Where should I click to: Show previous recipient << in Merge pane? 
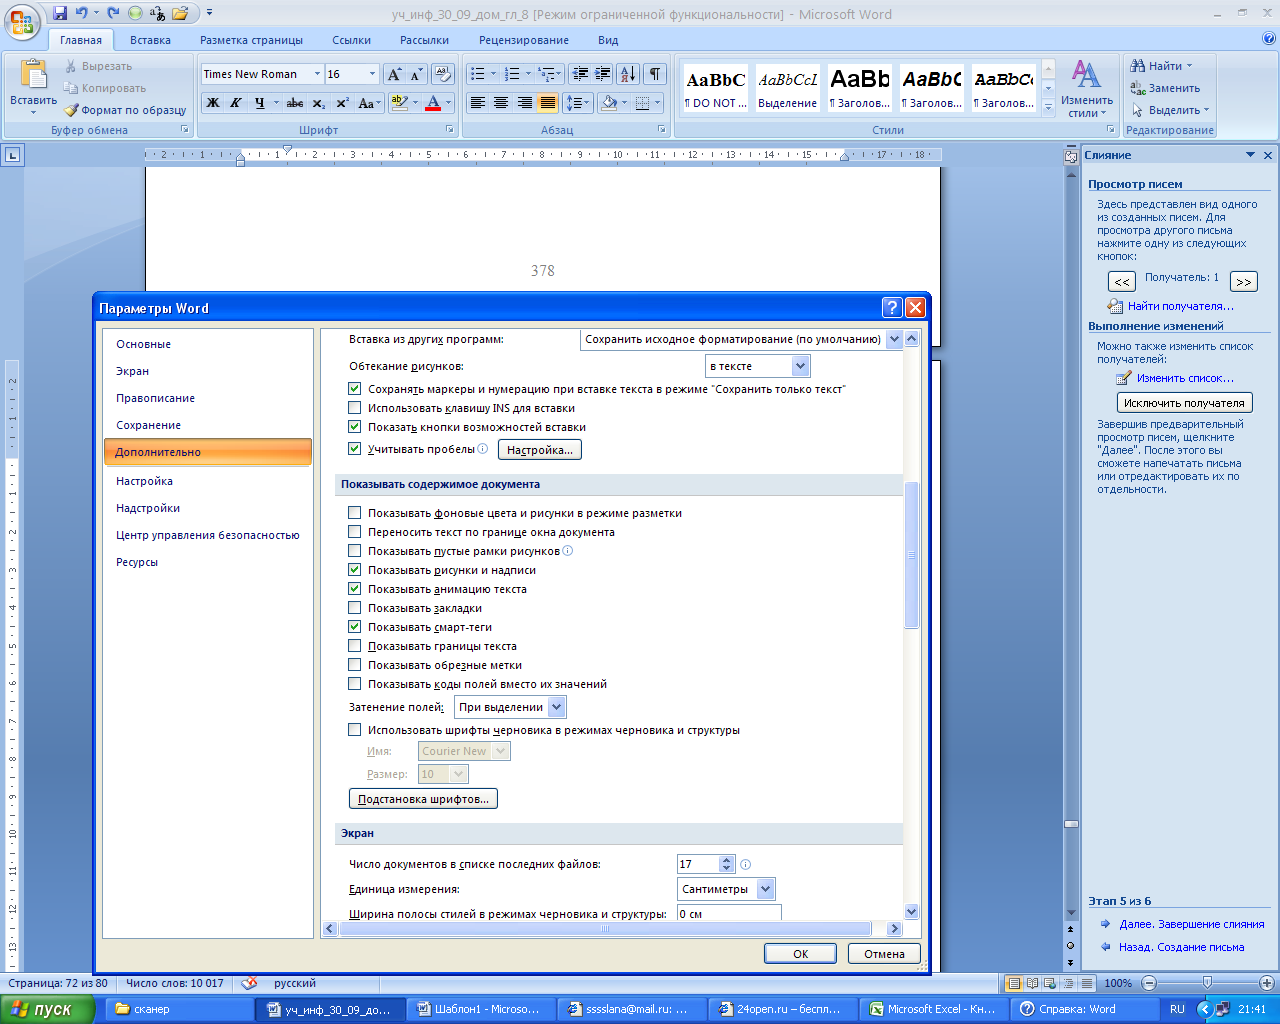tap(1122, 282)
